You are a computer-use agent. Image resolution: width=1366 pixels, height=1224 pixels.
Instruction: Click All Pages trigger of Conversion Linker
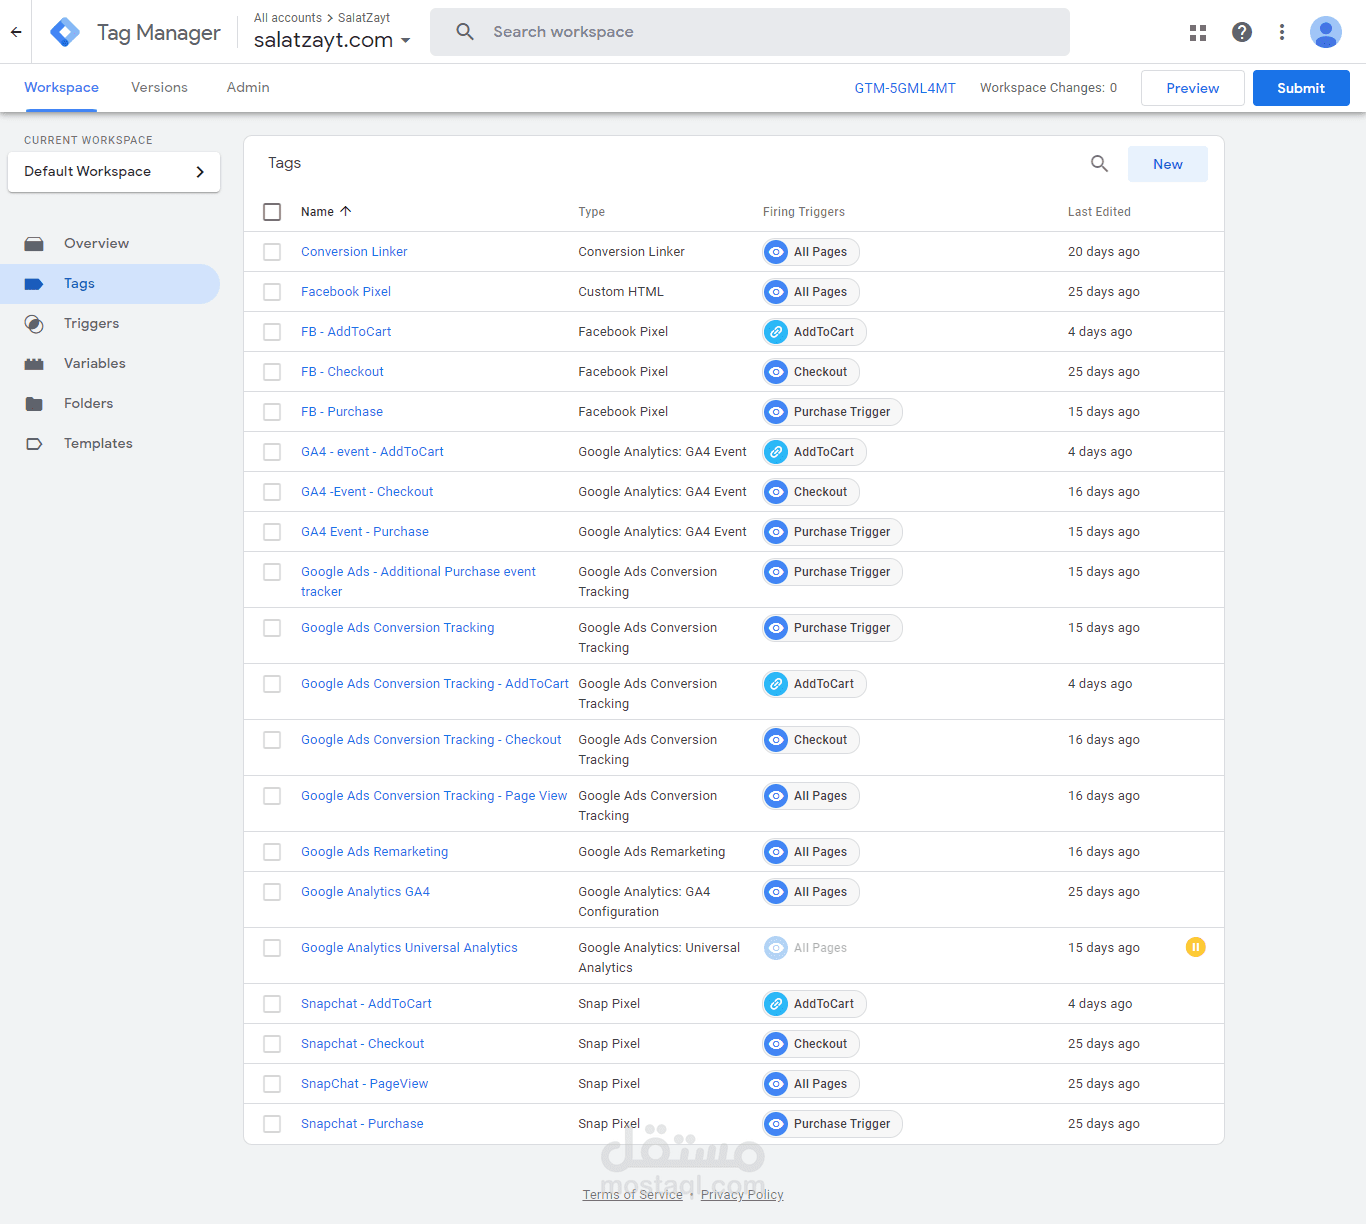[x=811, y=252]
